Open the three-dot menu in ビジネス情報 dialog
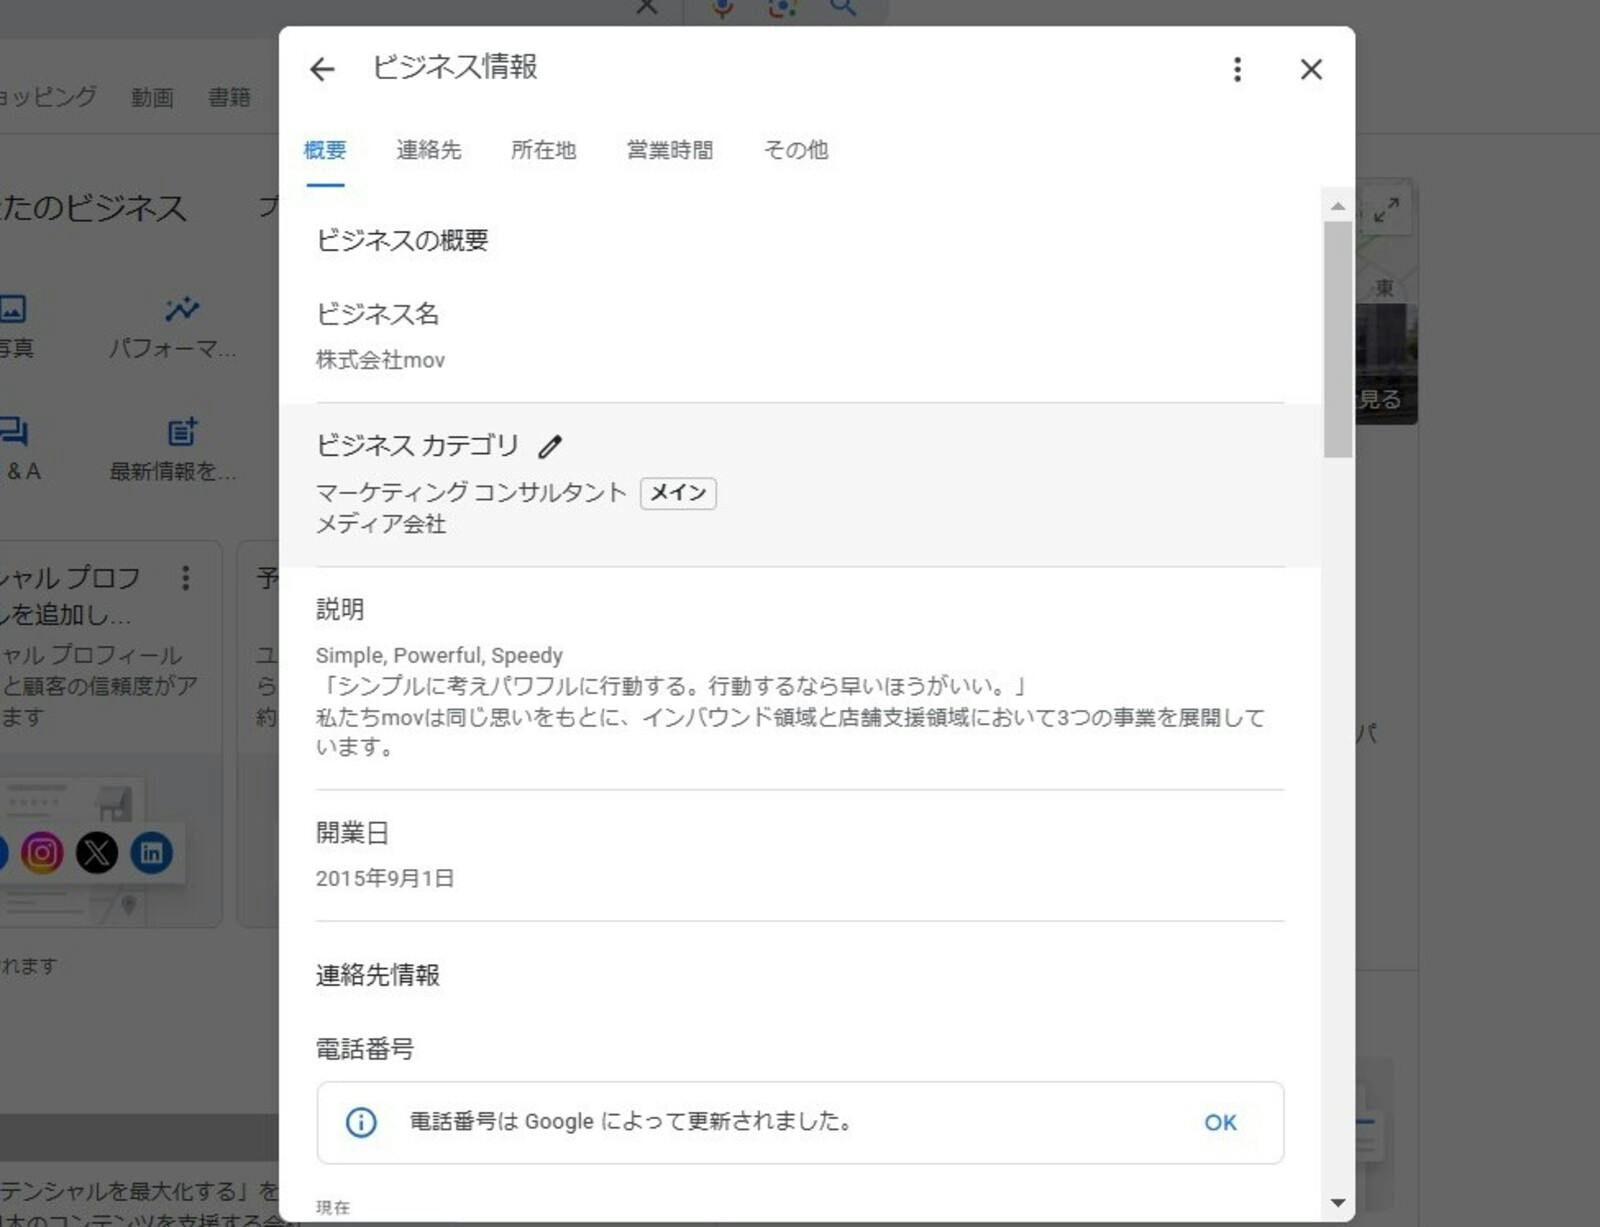Viewport: 1600px width, 1227px height. (1237, 69)
